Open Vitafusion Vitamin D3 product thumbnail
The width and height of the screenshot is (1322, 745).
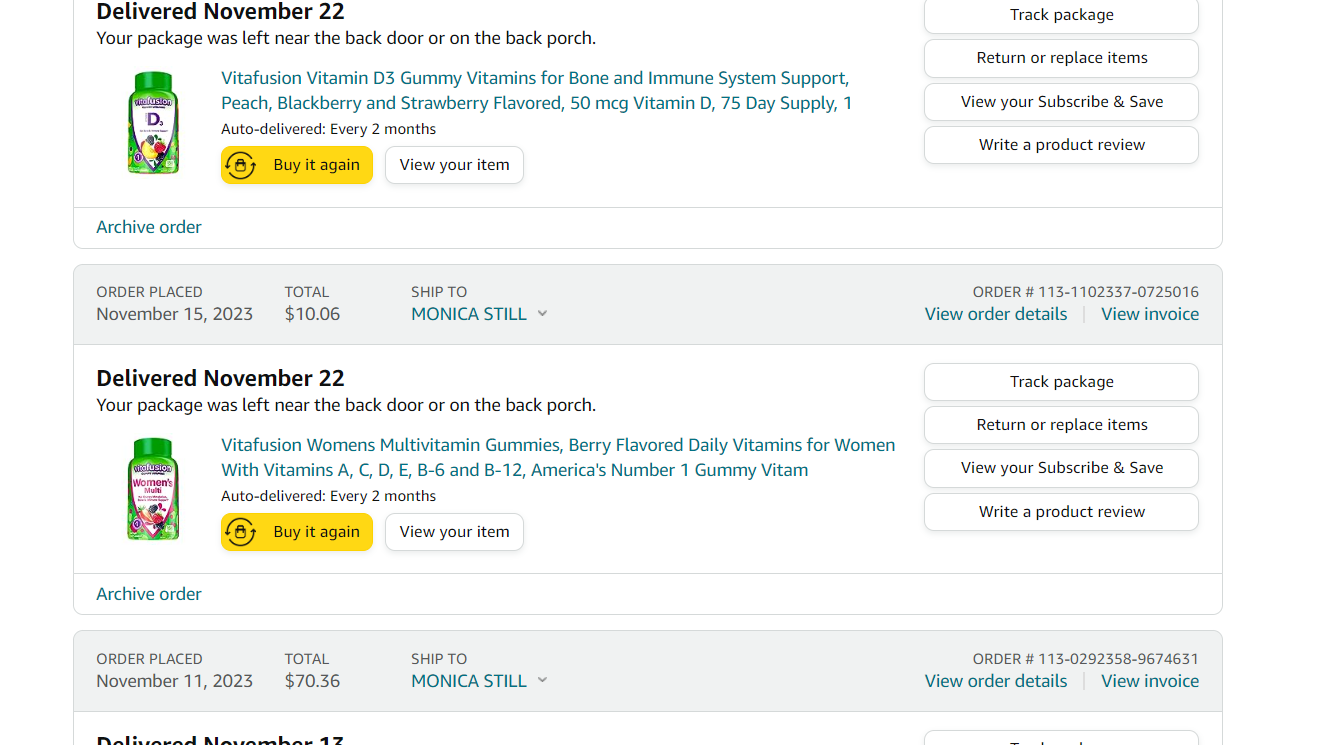pos(153,123)
